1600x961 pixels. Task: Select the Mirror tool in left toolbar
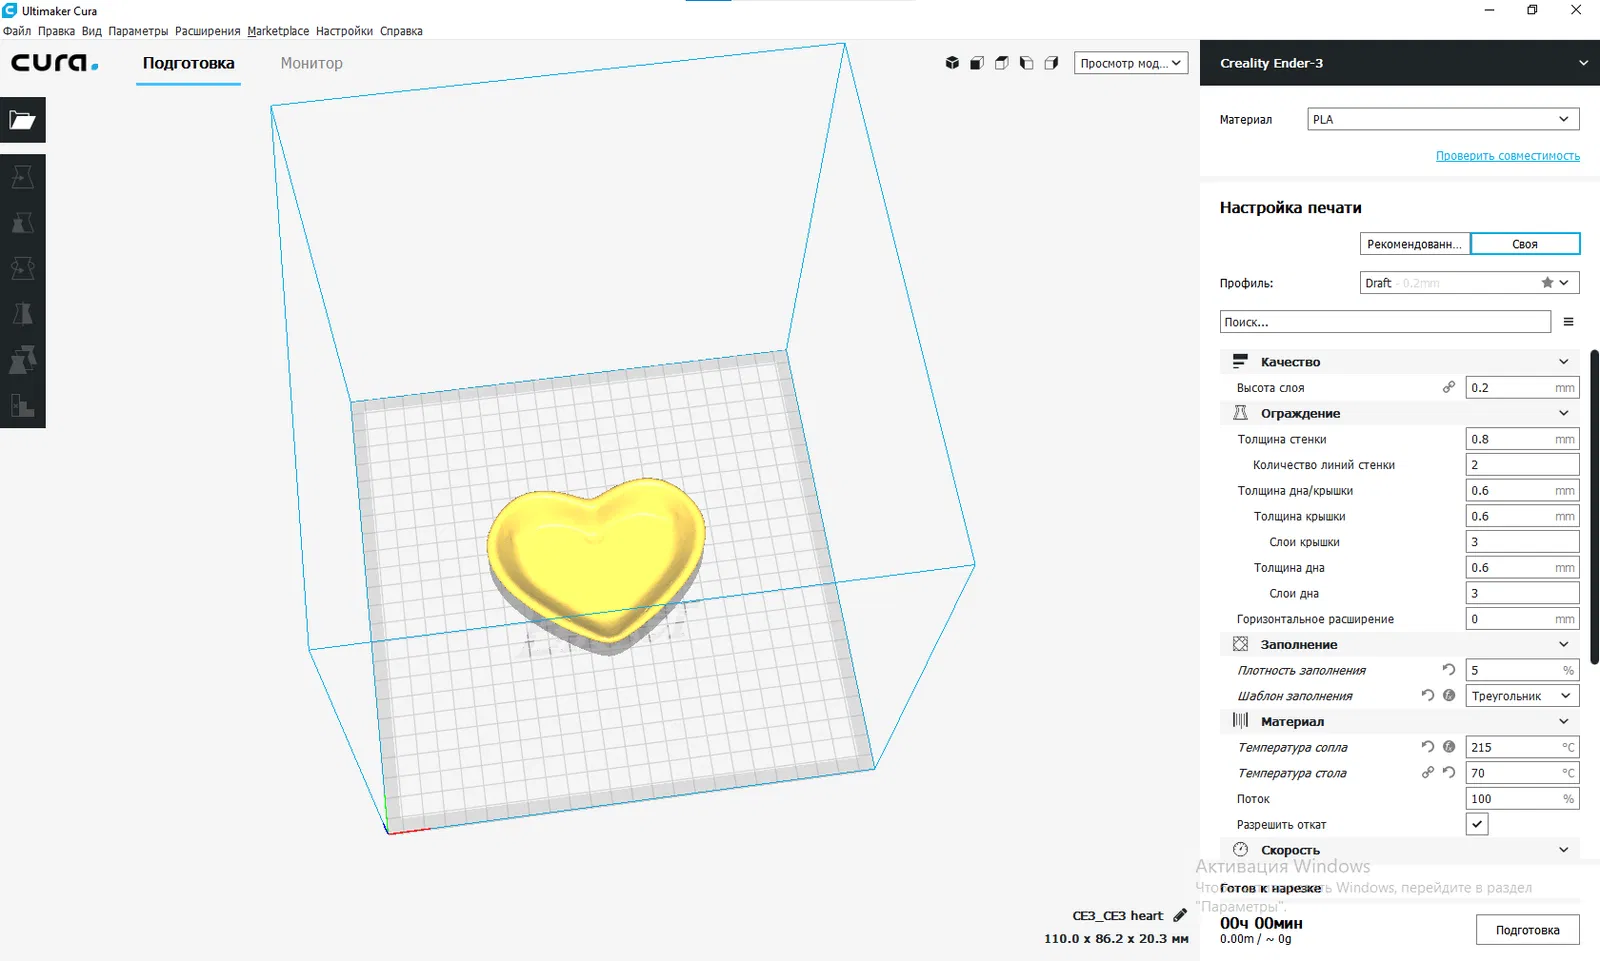(x=22, y=314)
